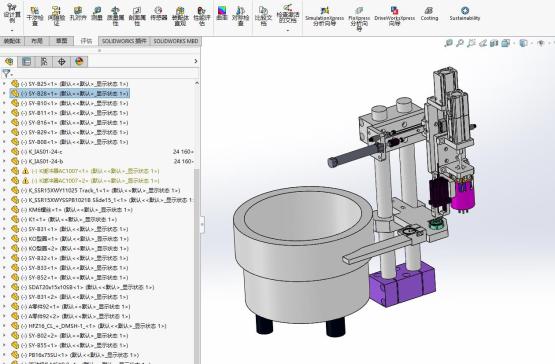
Task: Open dropdown arrow under 设计算例
Action: click(12, 30)
